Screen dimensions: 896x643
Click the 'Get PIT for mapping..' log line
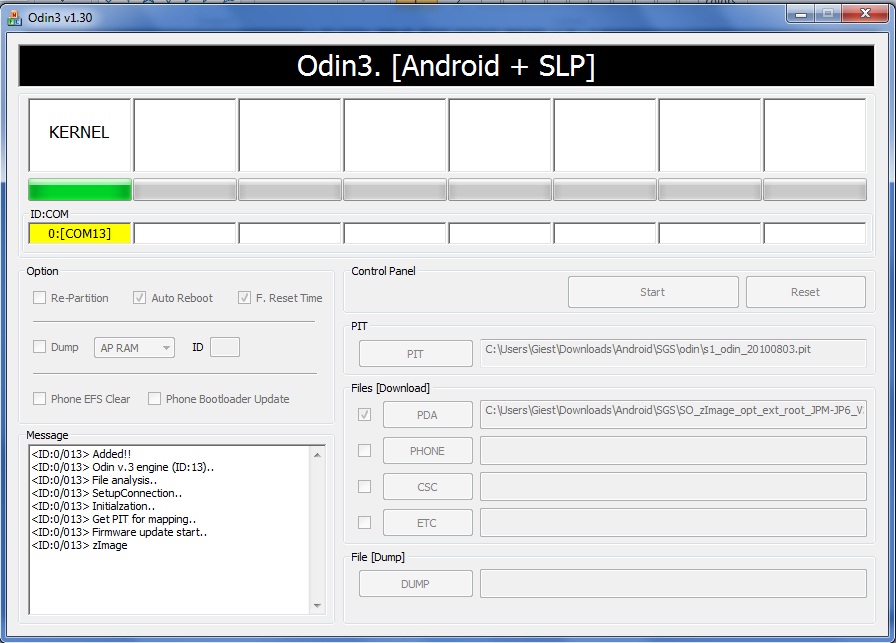pos(114,519)
